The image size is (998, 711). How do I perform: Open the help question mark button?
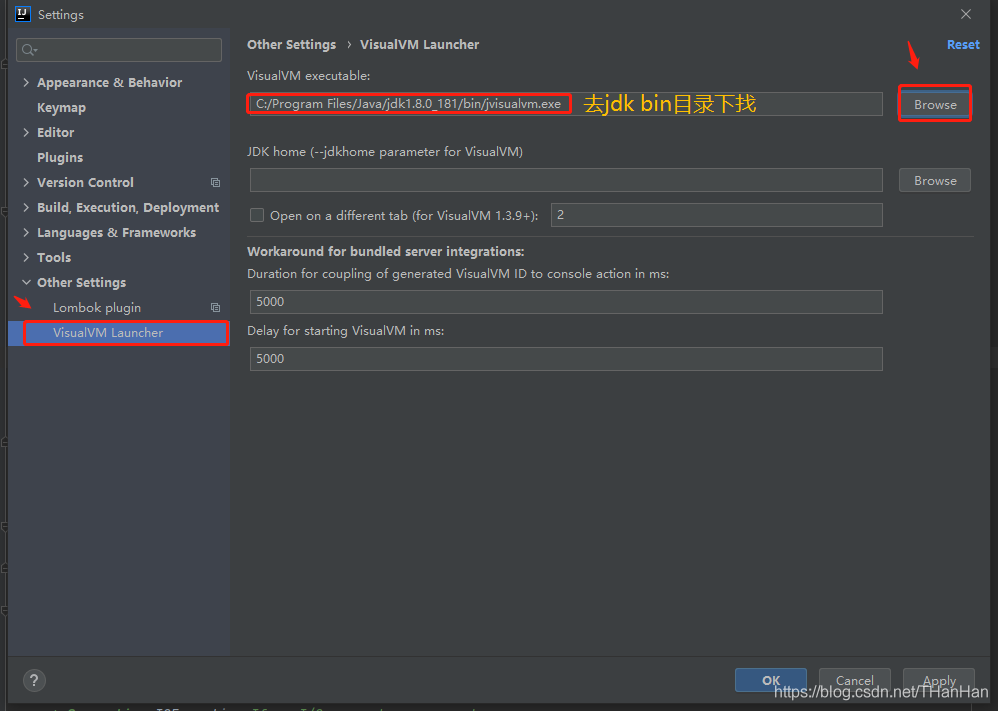pyautogui.click(x=34, y=680)
